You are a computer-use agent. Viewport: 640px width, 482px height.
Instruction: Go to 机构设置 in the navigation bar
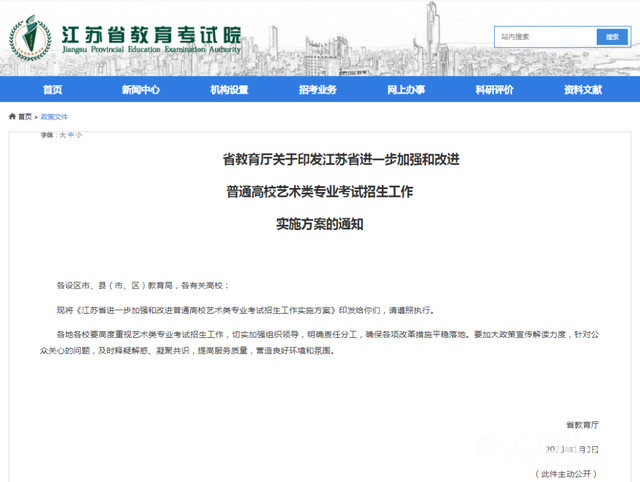pos(229,90)
